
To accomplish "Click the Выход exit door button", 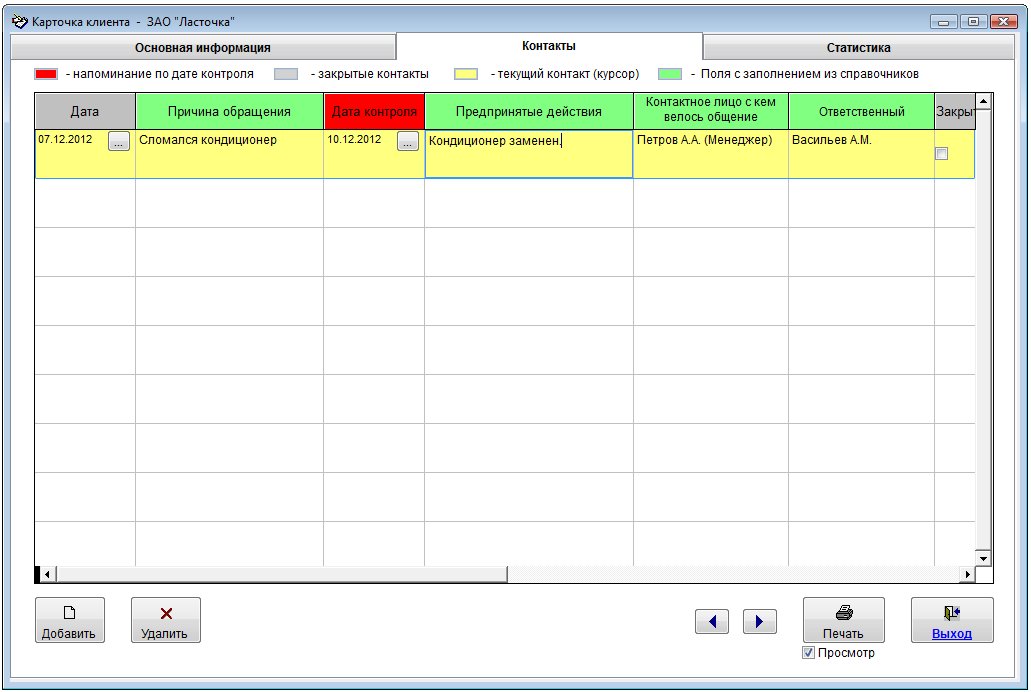I will click(x=952, y=620).
